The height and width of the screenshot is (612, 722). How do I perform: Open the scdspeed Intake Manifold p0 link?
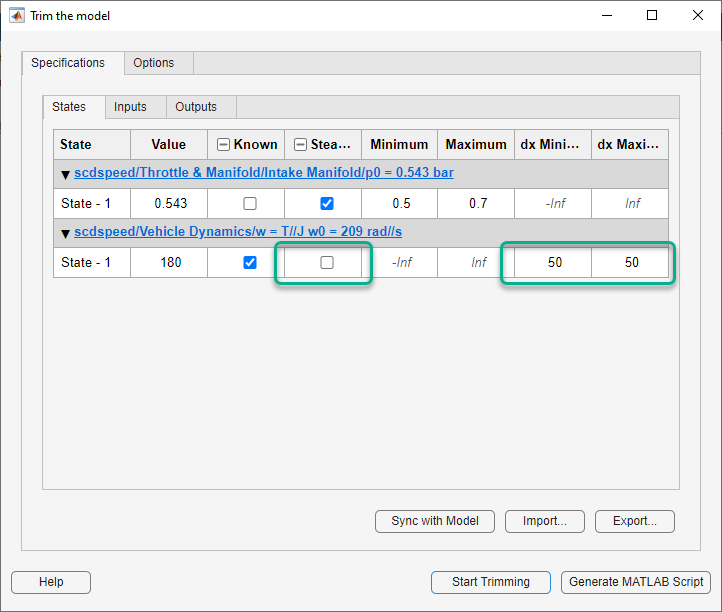point(264,173)
